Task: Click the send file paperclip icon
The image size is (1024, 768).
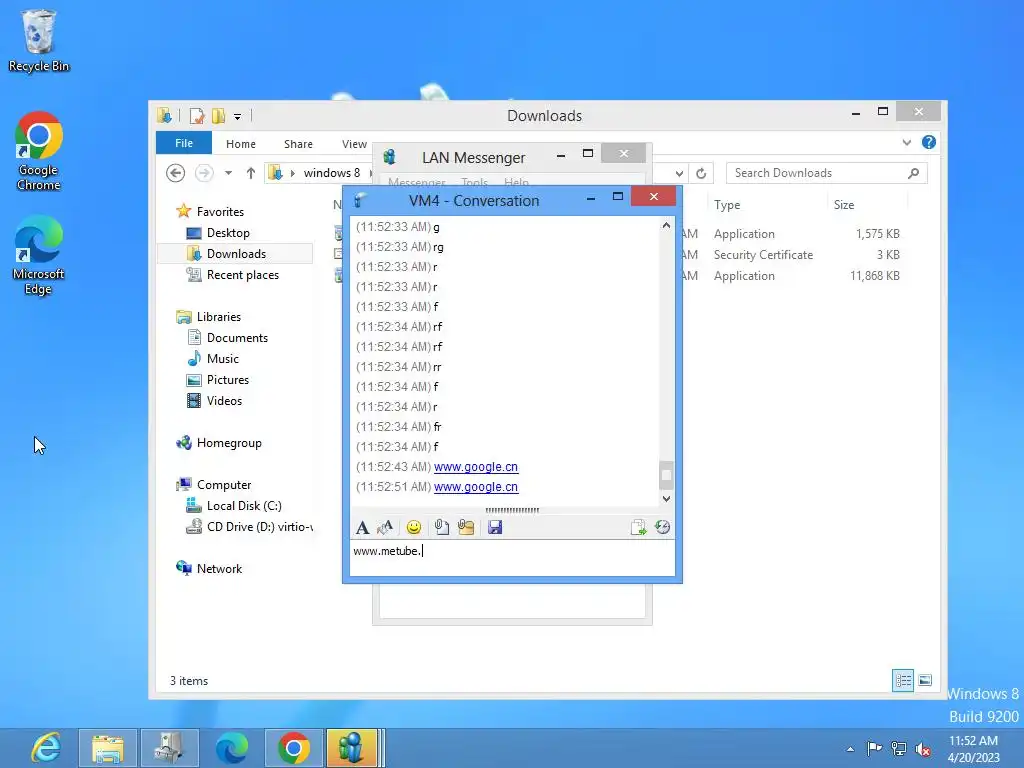Action: pos(441,528)
